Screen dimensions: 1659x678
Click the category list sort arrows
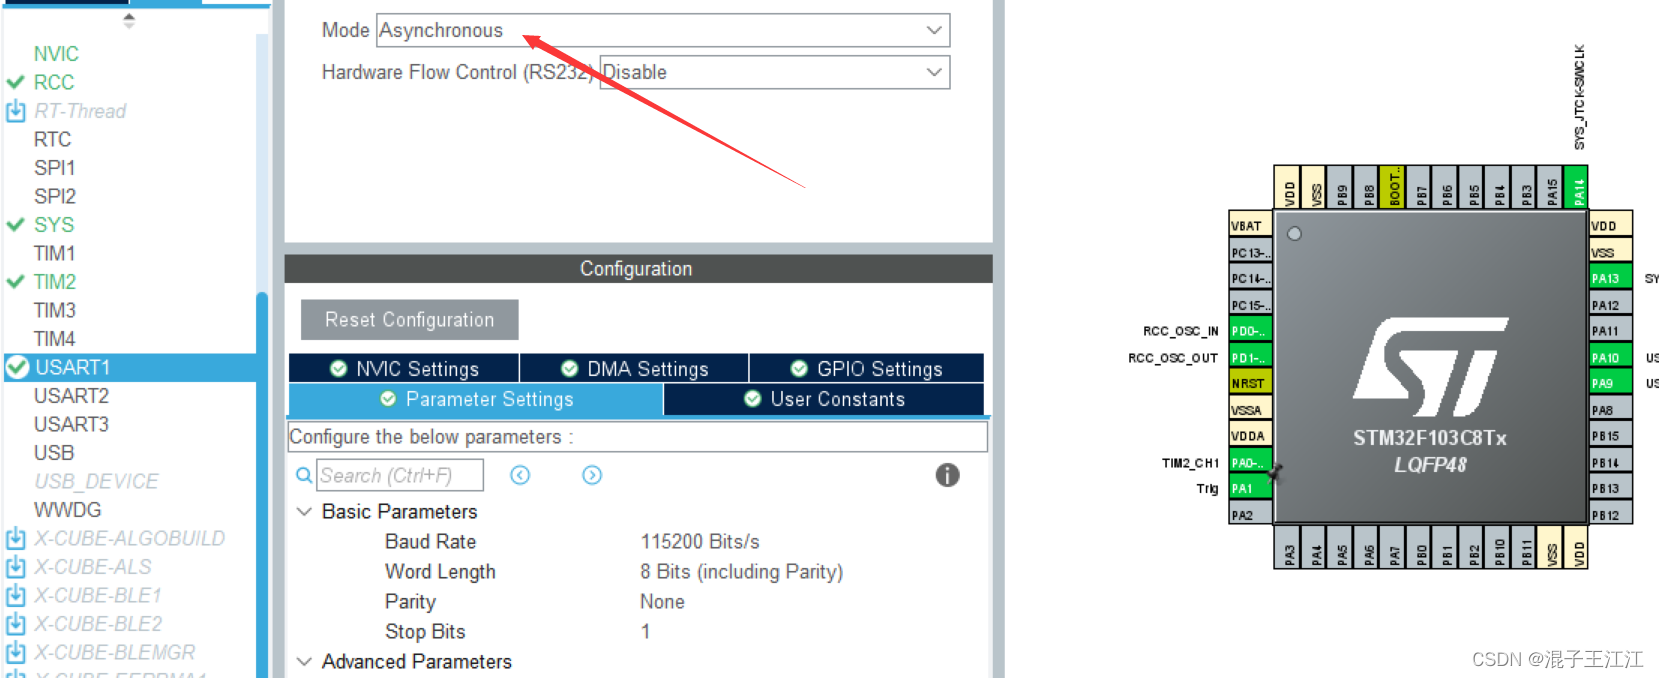click(x=128, y=20)
